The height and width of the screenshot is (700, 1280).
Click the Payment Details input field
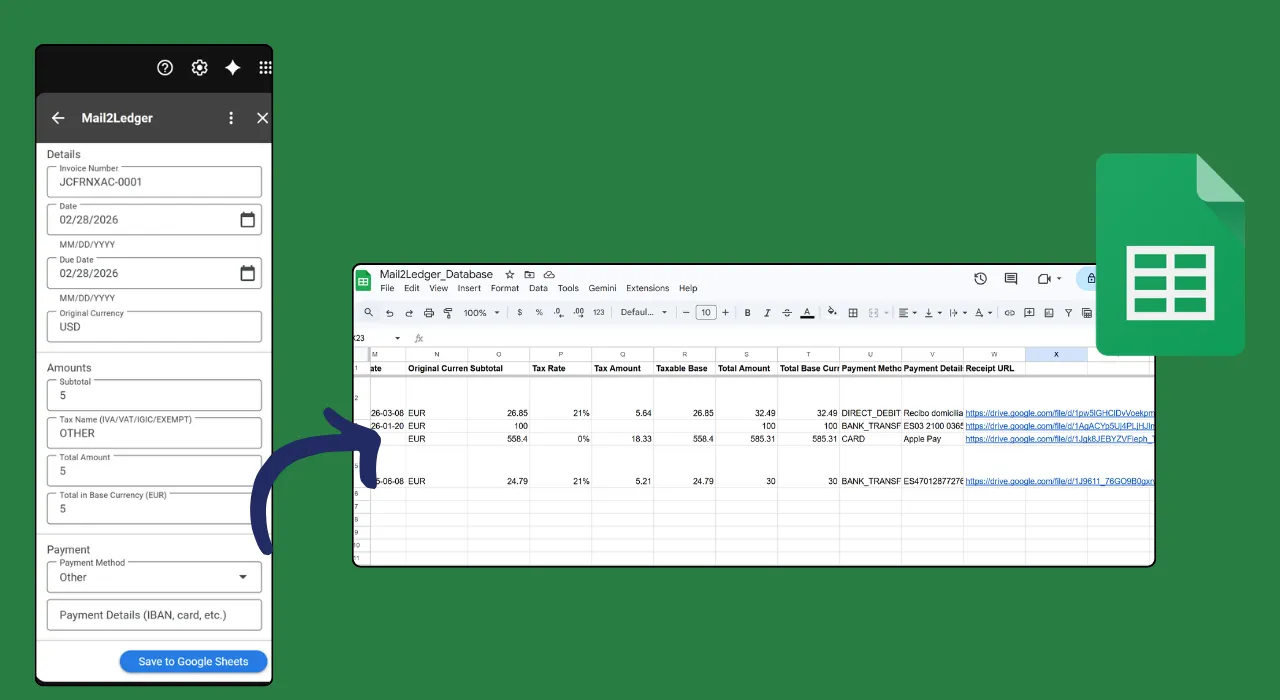click(153, 614)
